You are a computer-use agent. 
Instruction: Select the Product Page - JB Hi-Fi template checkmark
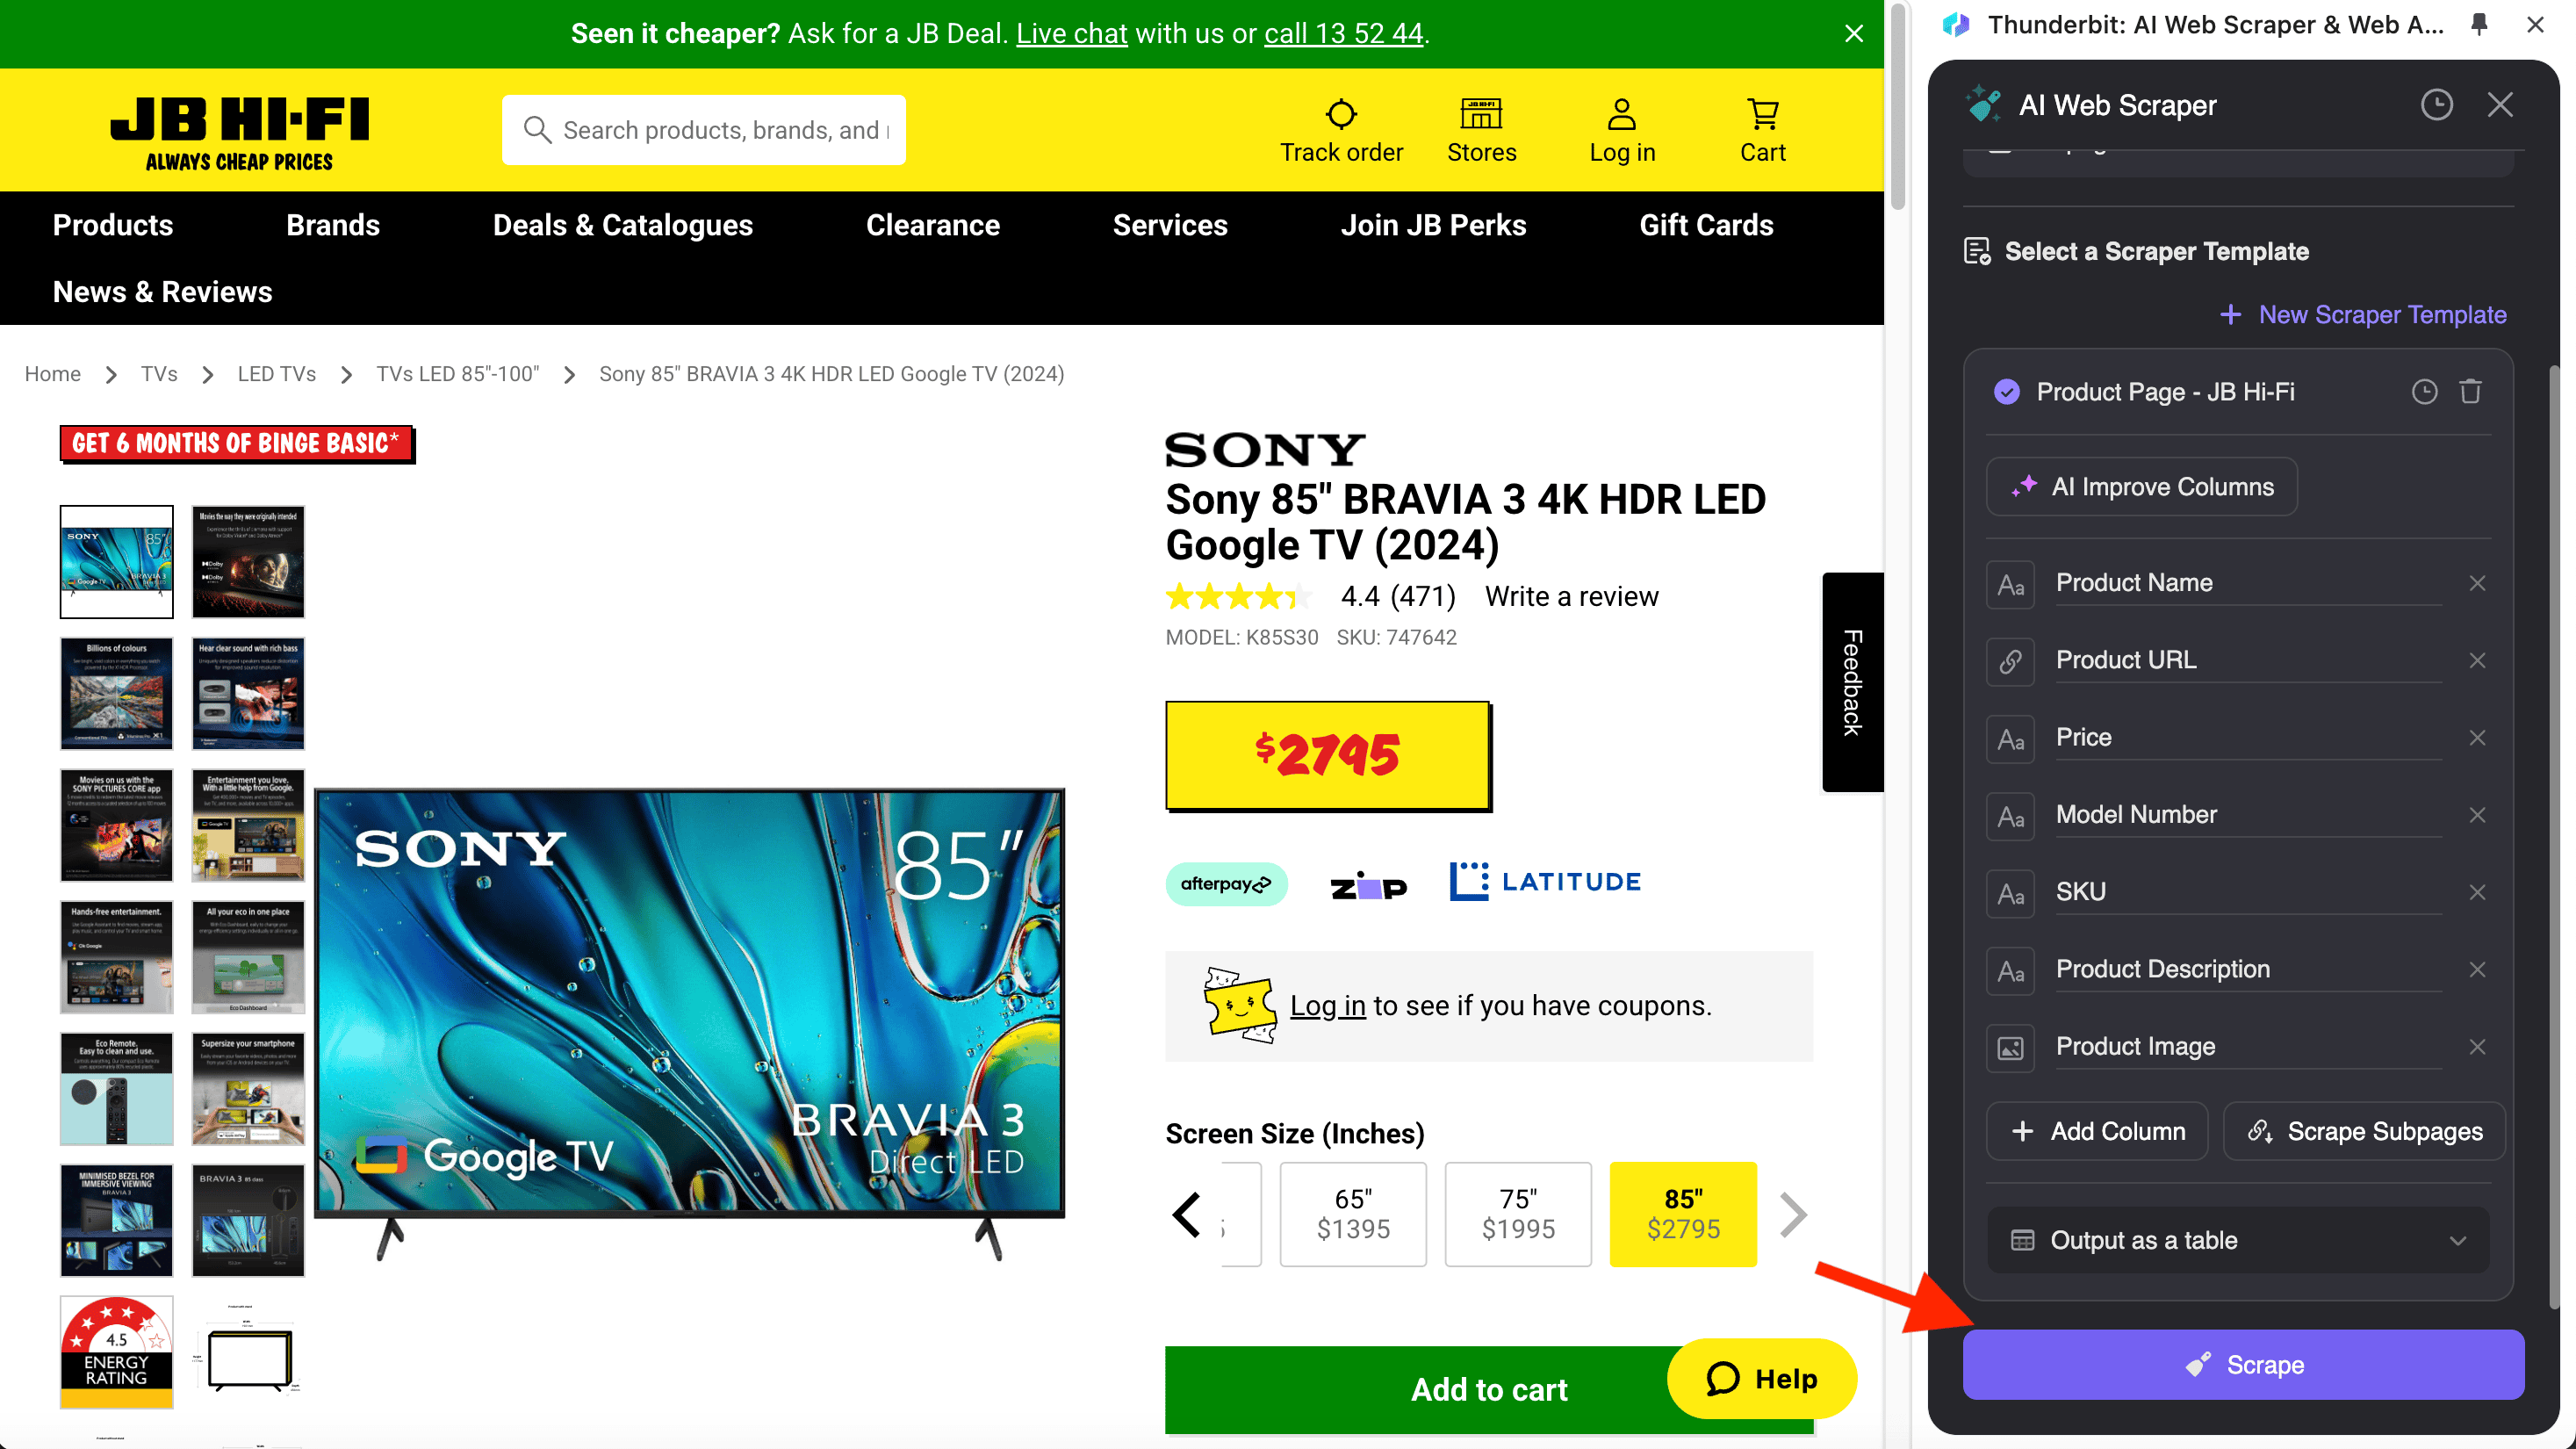click(x=2006, y=392)
